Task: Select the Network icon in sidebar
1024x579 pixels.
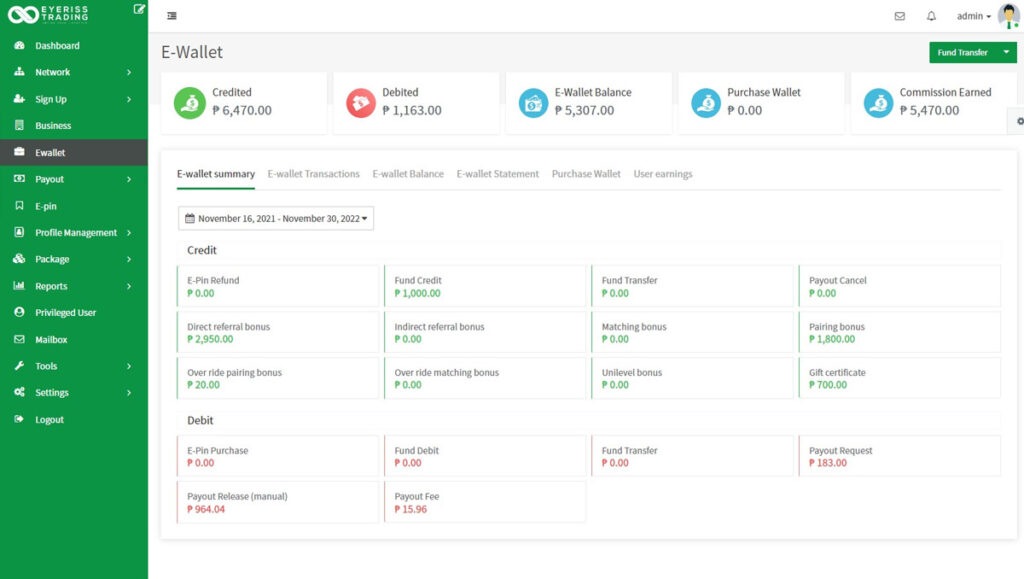Action: point(20,72)
